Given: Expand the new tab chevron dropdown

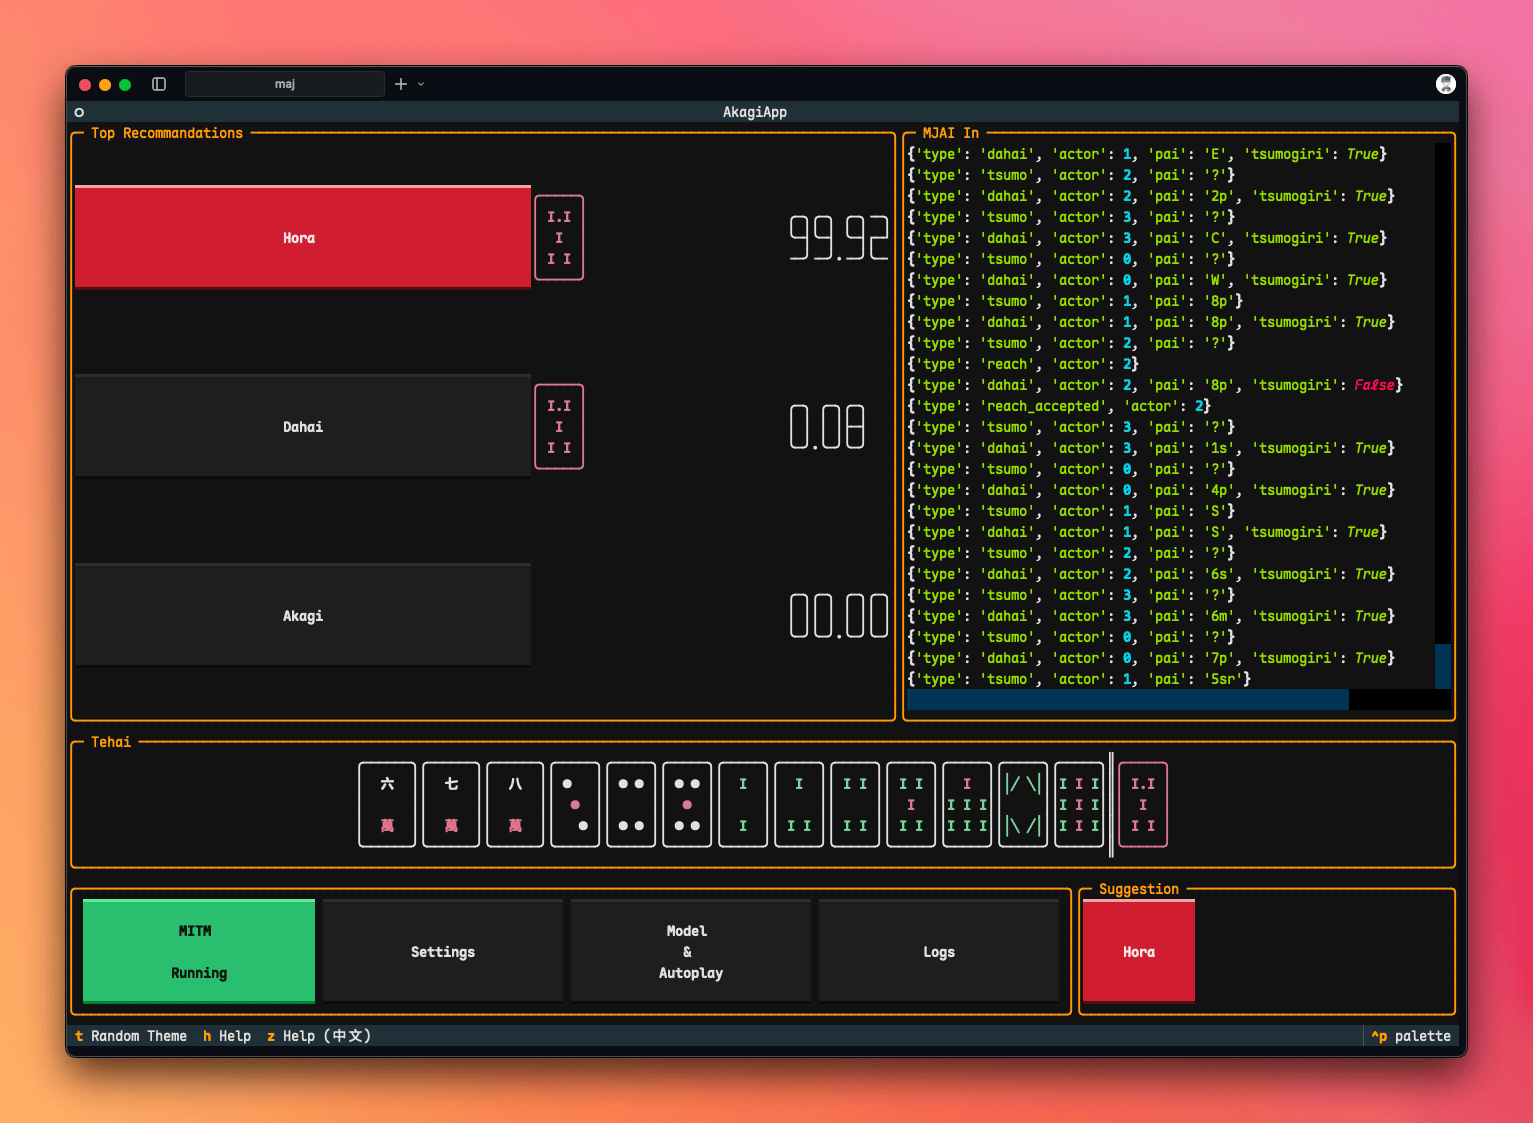Looking at the screenshot, I should pos(421,84).
